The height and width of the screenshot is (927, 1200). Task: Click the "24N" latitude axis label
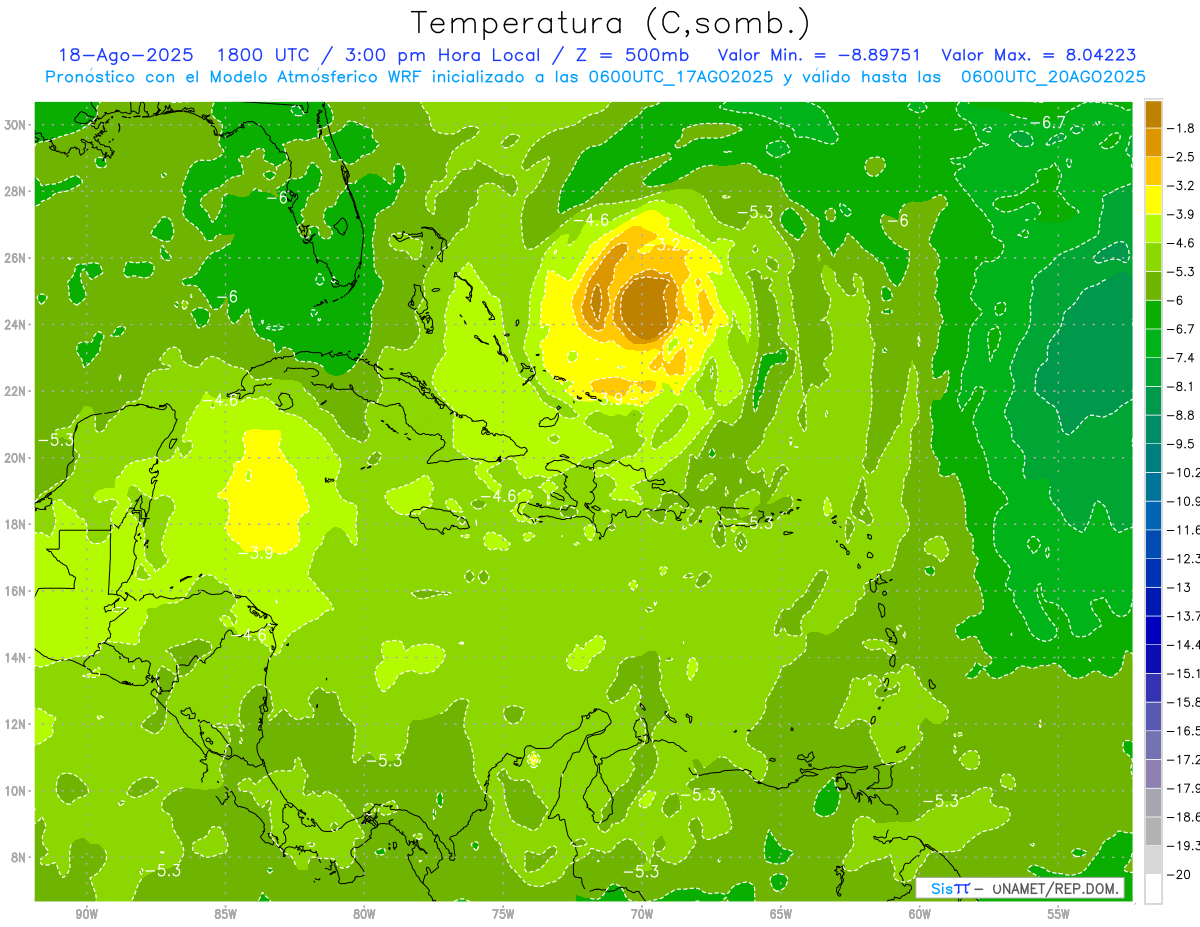pyautogui.click(x=15, y=325)
